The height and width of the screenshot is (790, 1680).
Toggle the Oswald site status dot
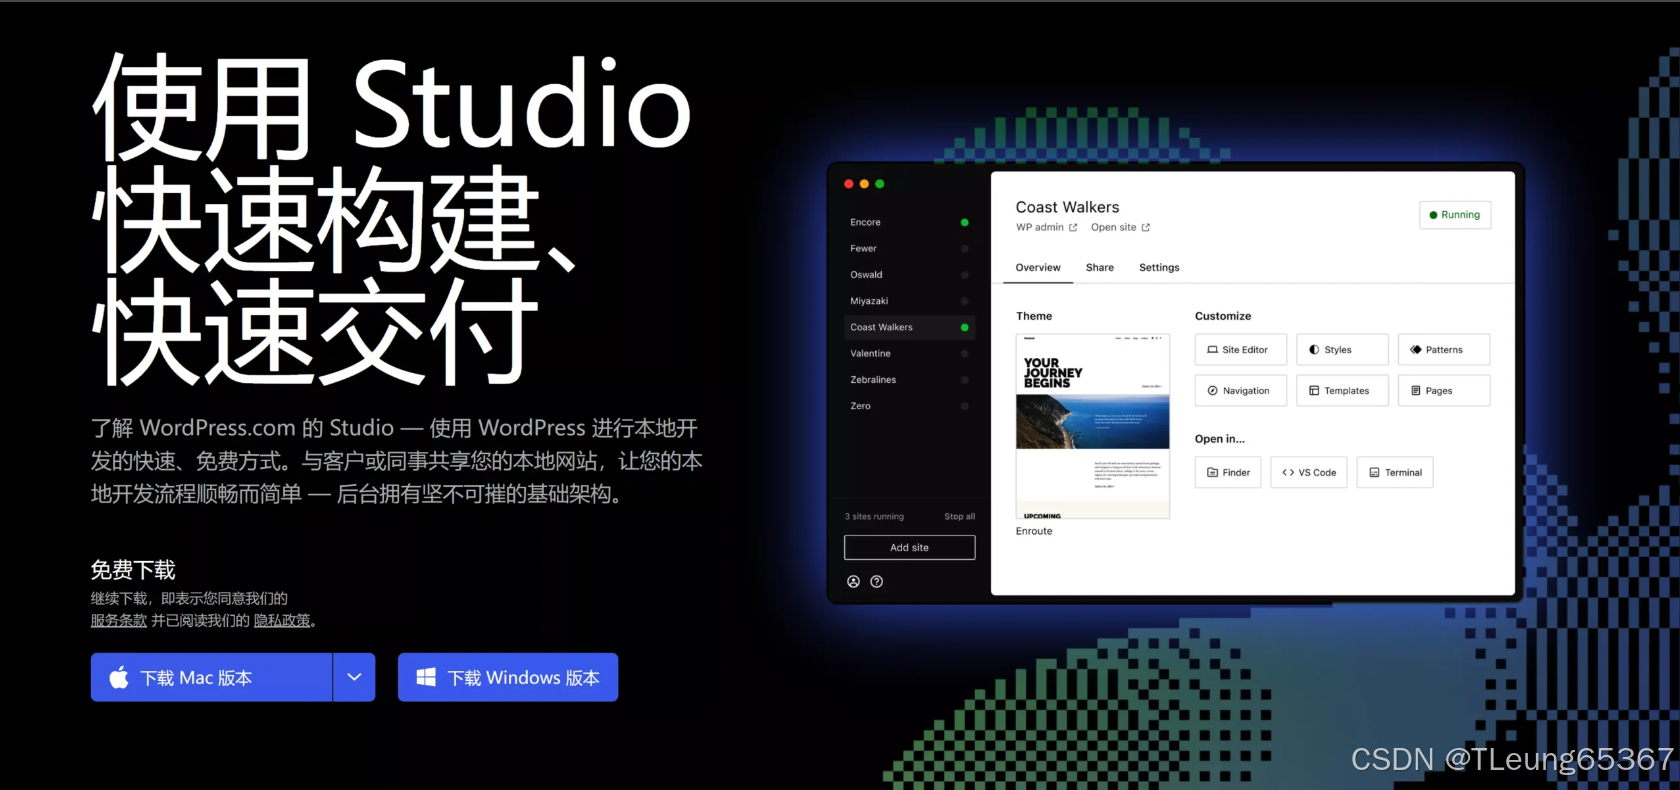(964, 274)
